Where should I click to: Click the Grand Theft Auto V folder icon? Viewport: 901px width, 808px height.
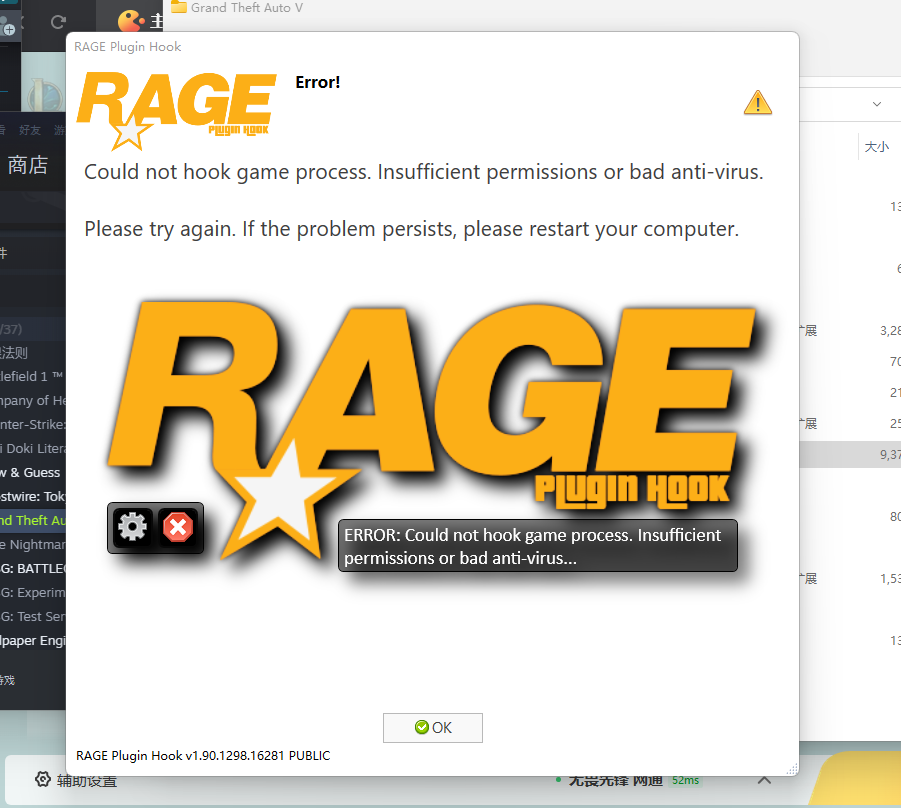[x=179, y=7]
